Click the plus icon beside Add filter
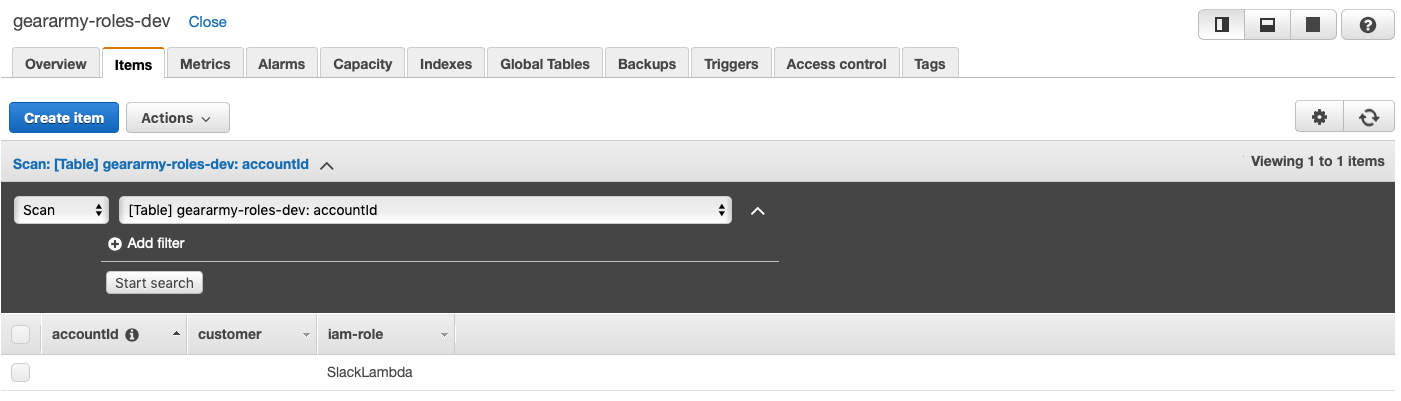 coord(115,243)
